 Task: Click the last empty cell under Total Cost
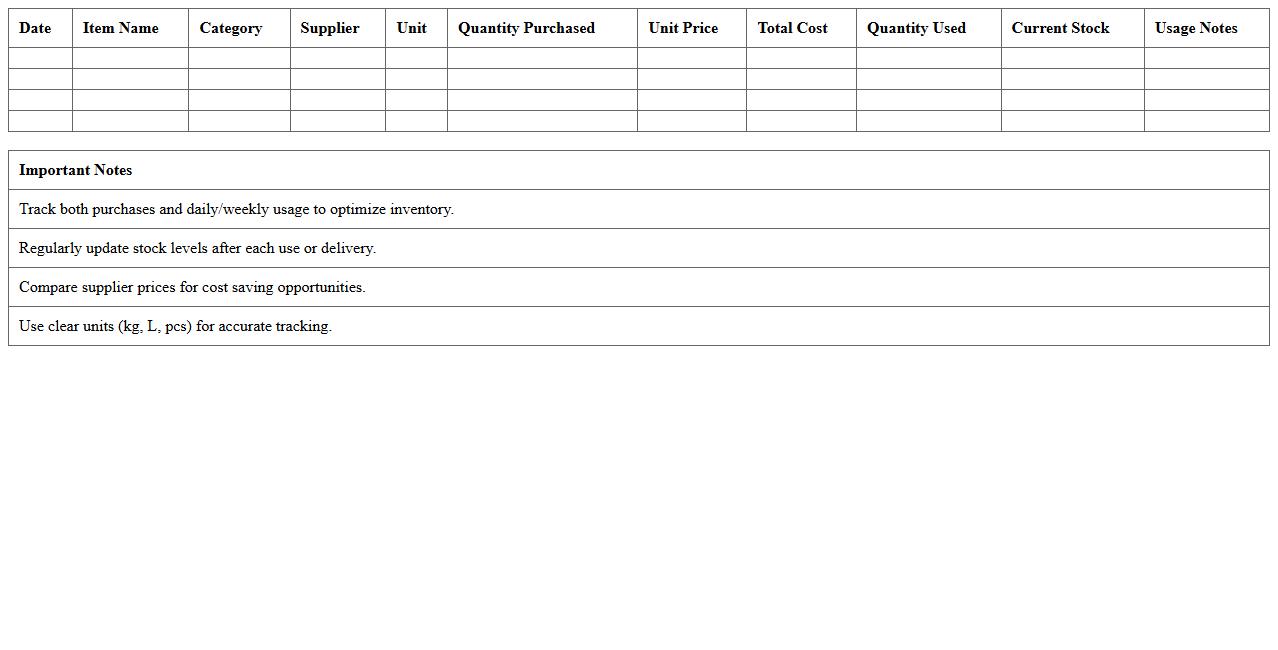(801, 121)
